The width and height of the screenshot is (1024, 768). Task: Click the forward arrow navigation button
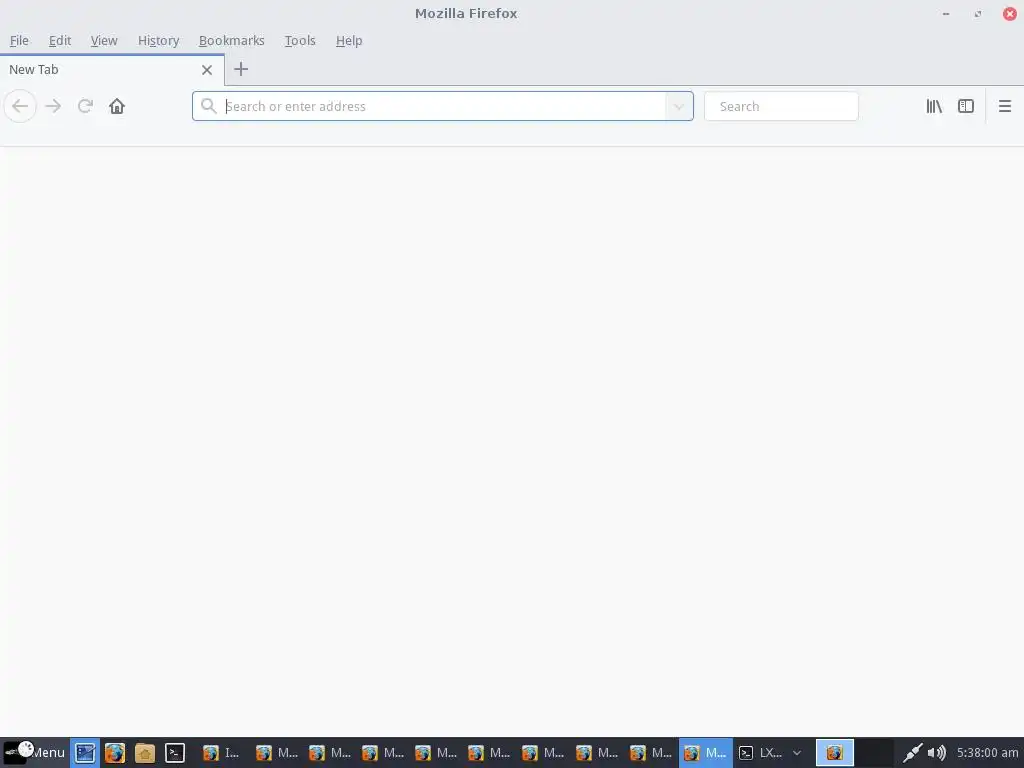click(x=53, y=106)
